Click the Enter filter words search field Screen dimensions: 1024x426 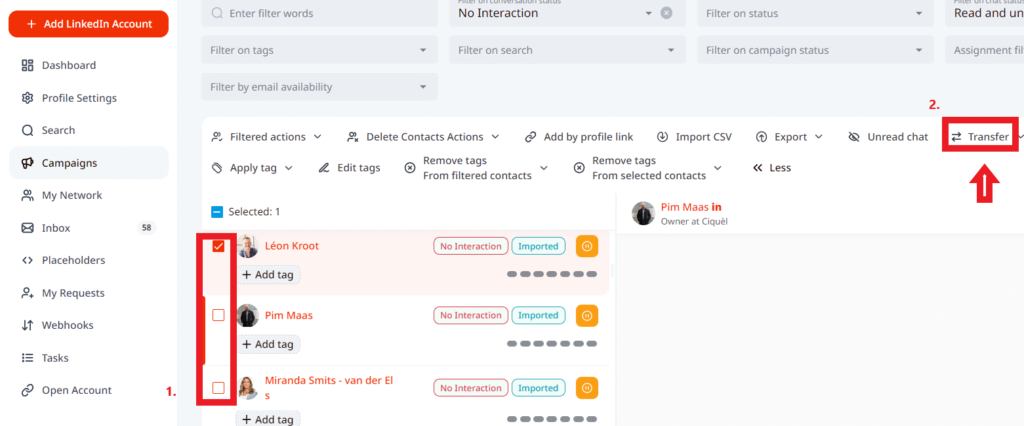tap(319, 13)
